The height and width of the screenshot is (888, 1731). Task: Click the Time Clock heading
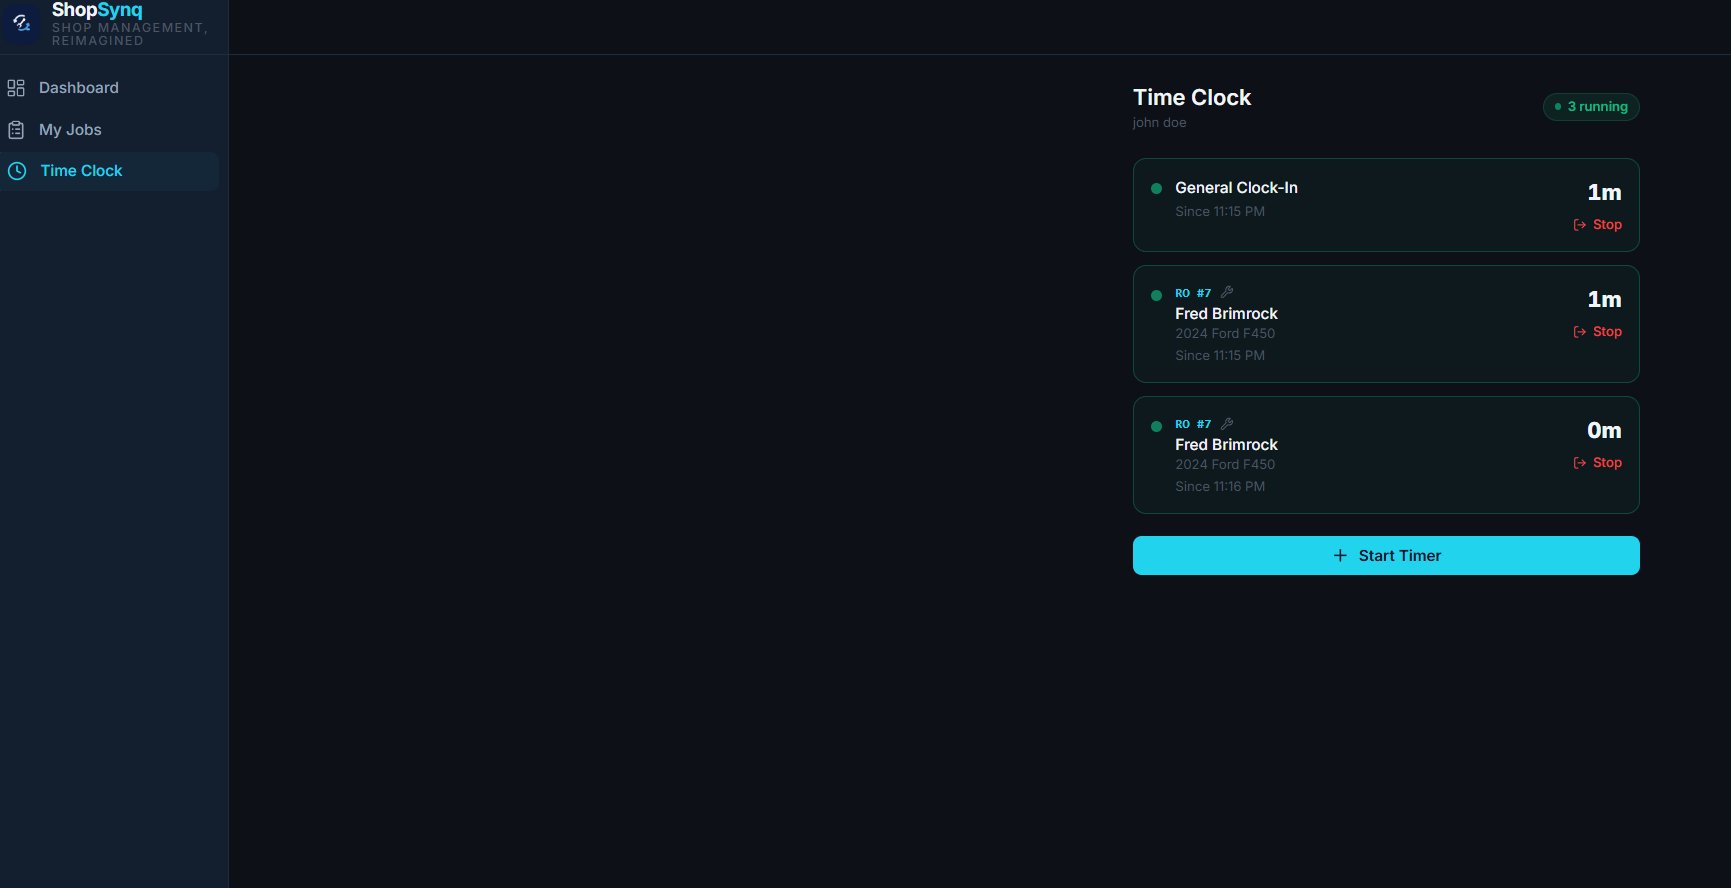point(1192,98)
